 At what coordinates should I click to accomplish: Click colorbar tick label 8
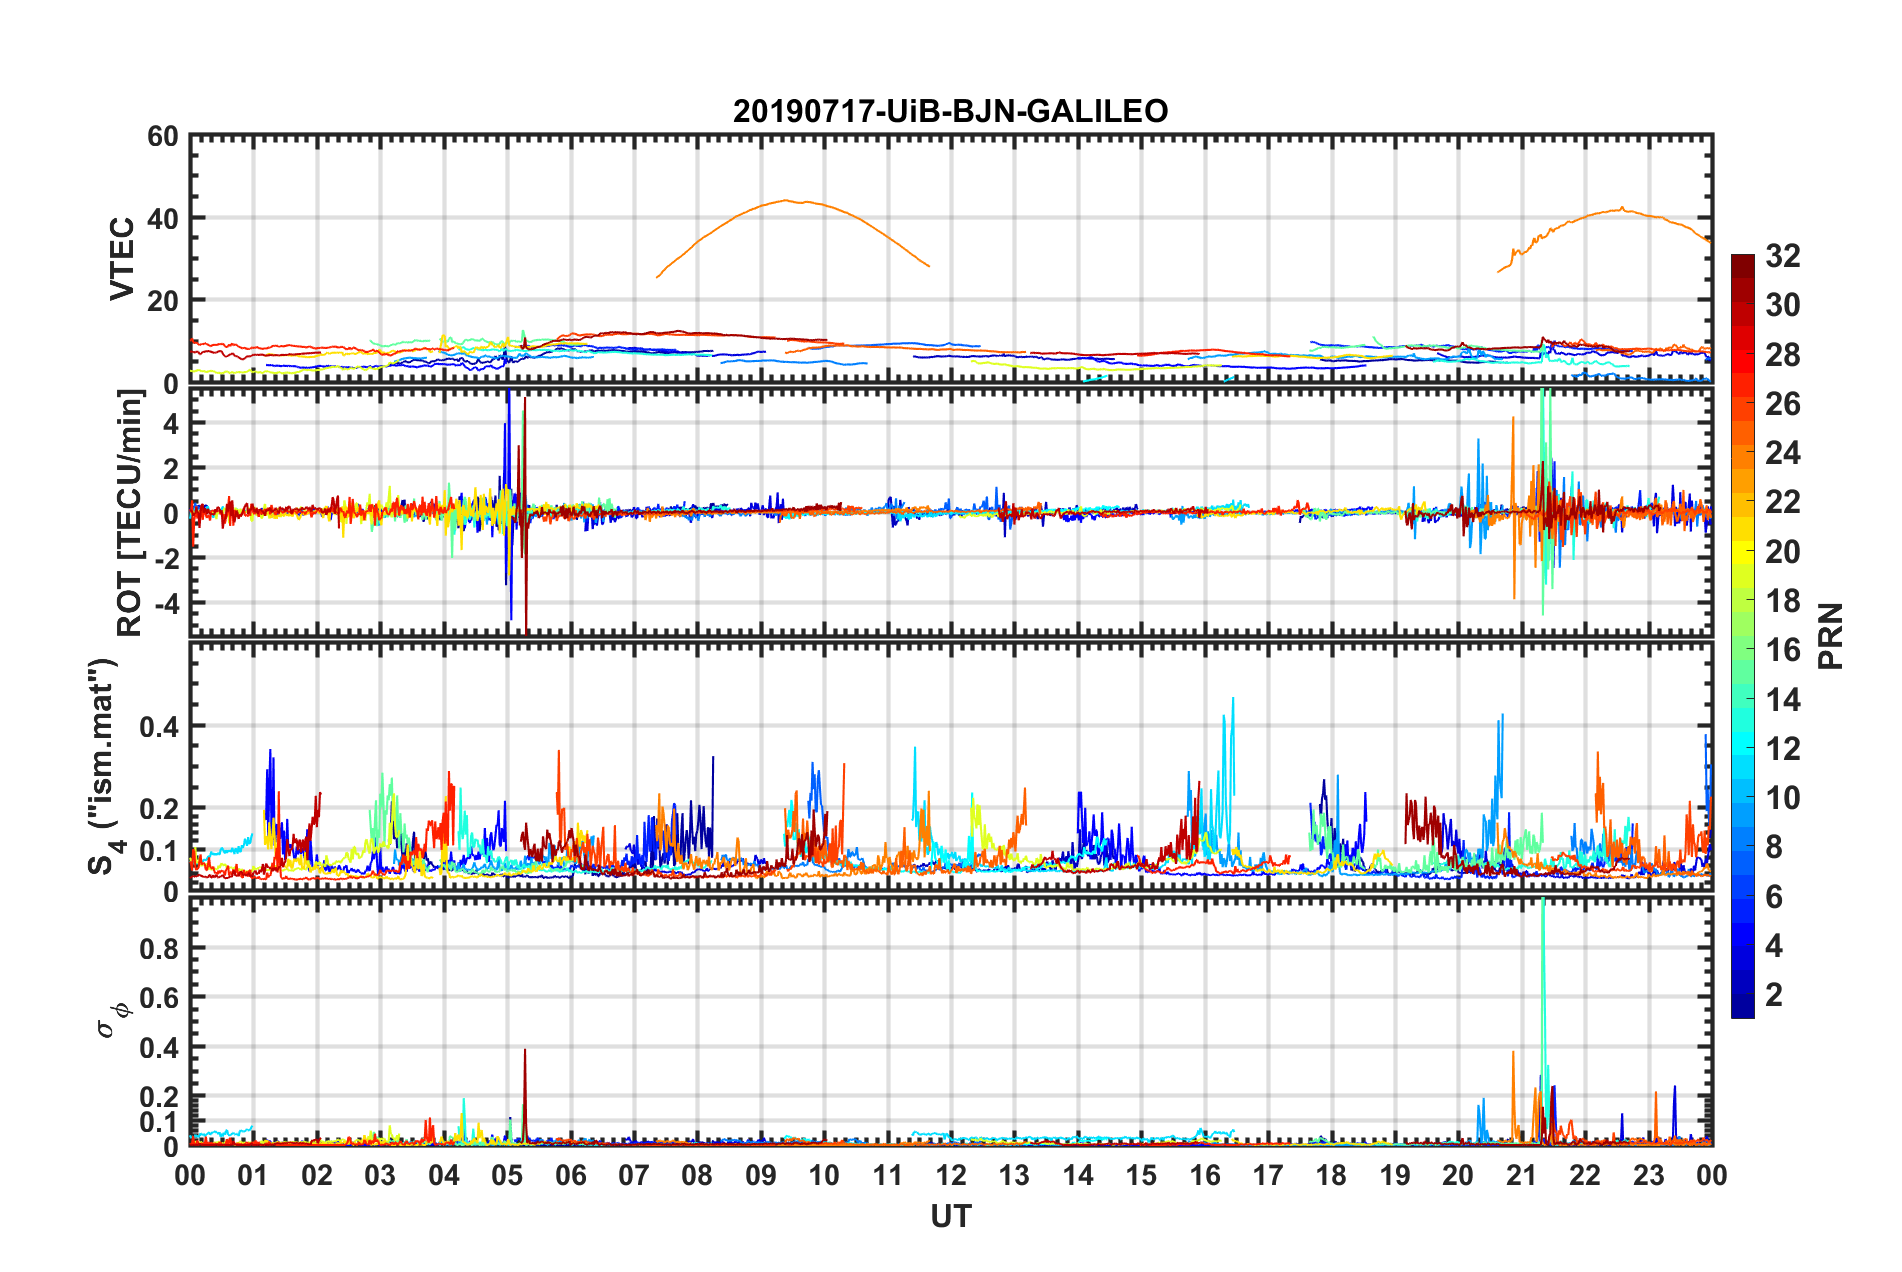coord(1774,847)
